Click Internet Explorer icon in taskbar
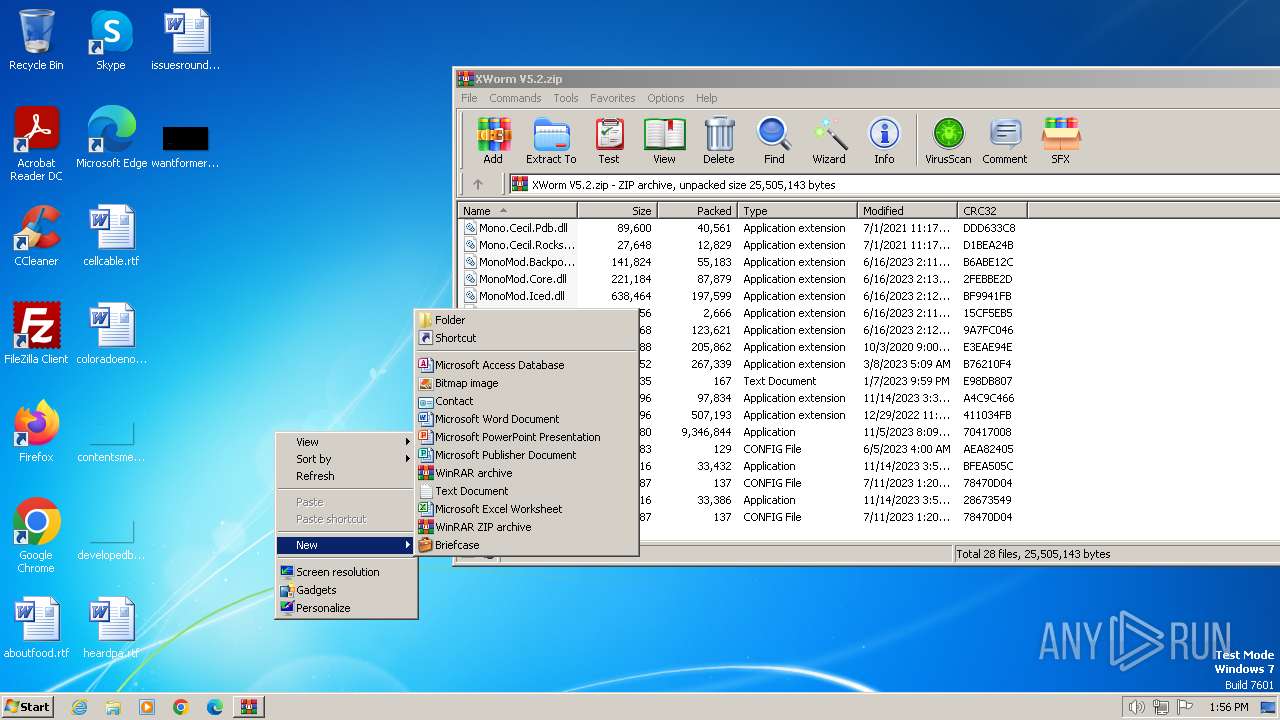Image resolution: width=1280 pixels, height=720 pixels. point(79,707)
